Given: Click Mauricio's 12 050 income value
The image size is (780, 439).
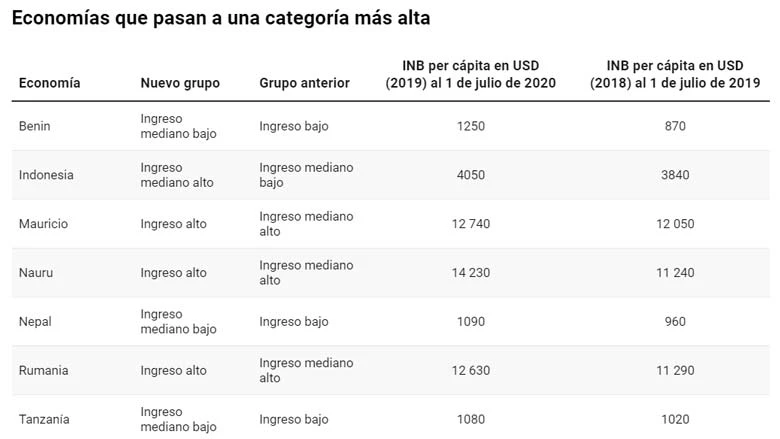Looking at the screenshot, I should pos(674,224).
